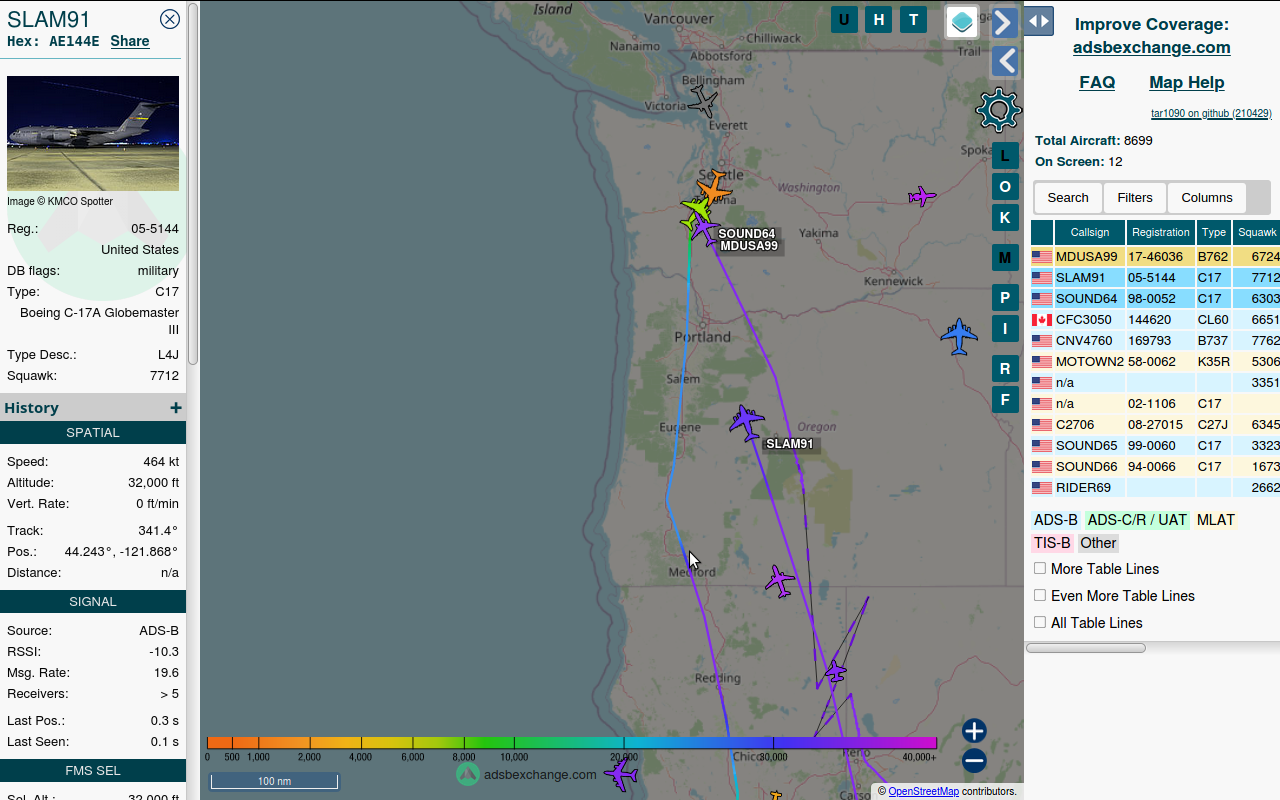1280x800 pixels.
Task: Select the CFC3050 row in table
Action: point(1155,320)
